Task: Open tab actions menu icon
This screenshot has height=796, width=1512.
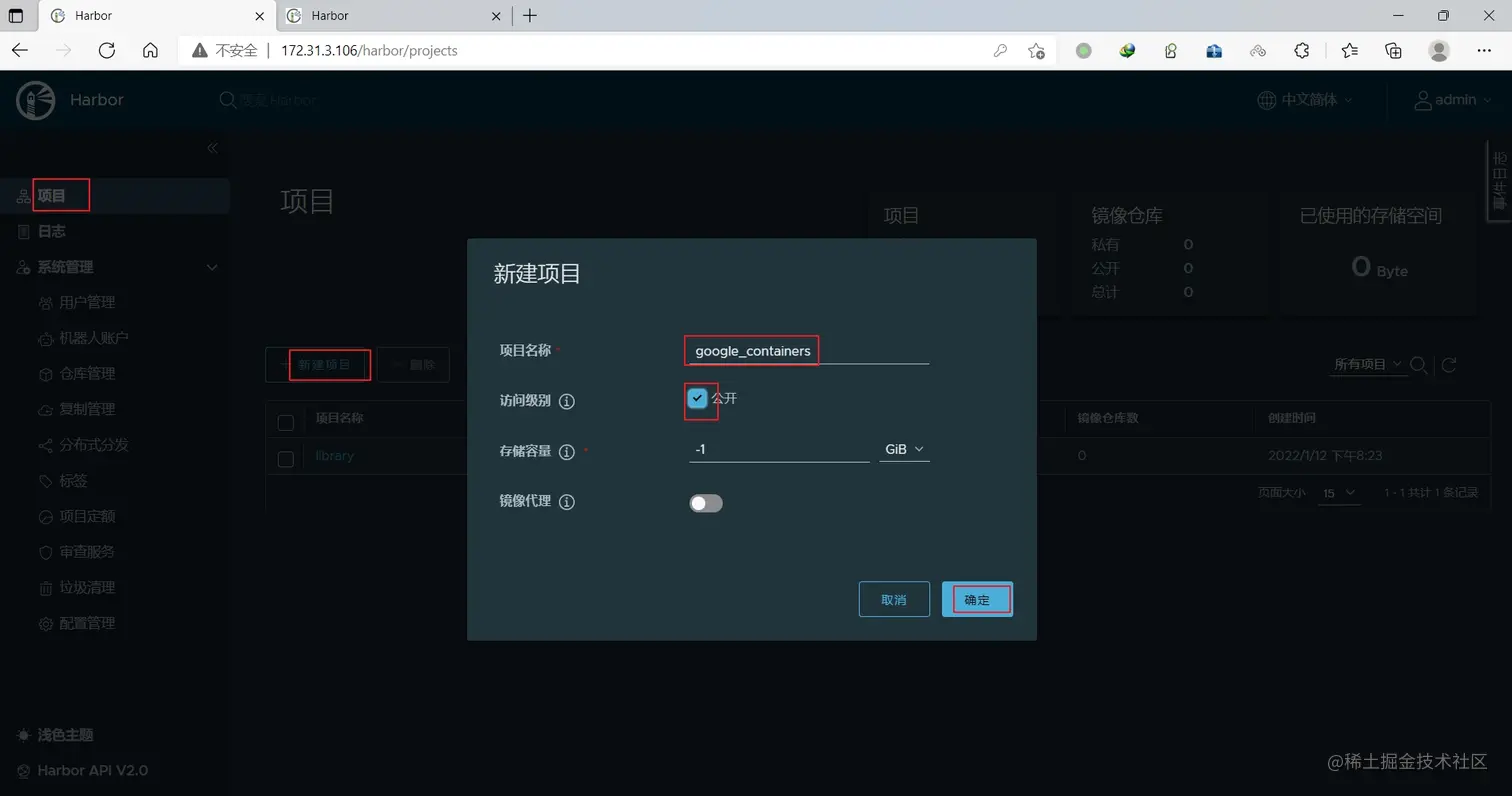Action: (15, 15)
